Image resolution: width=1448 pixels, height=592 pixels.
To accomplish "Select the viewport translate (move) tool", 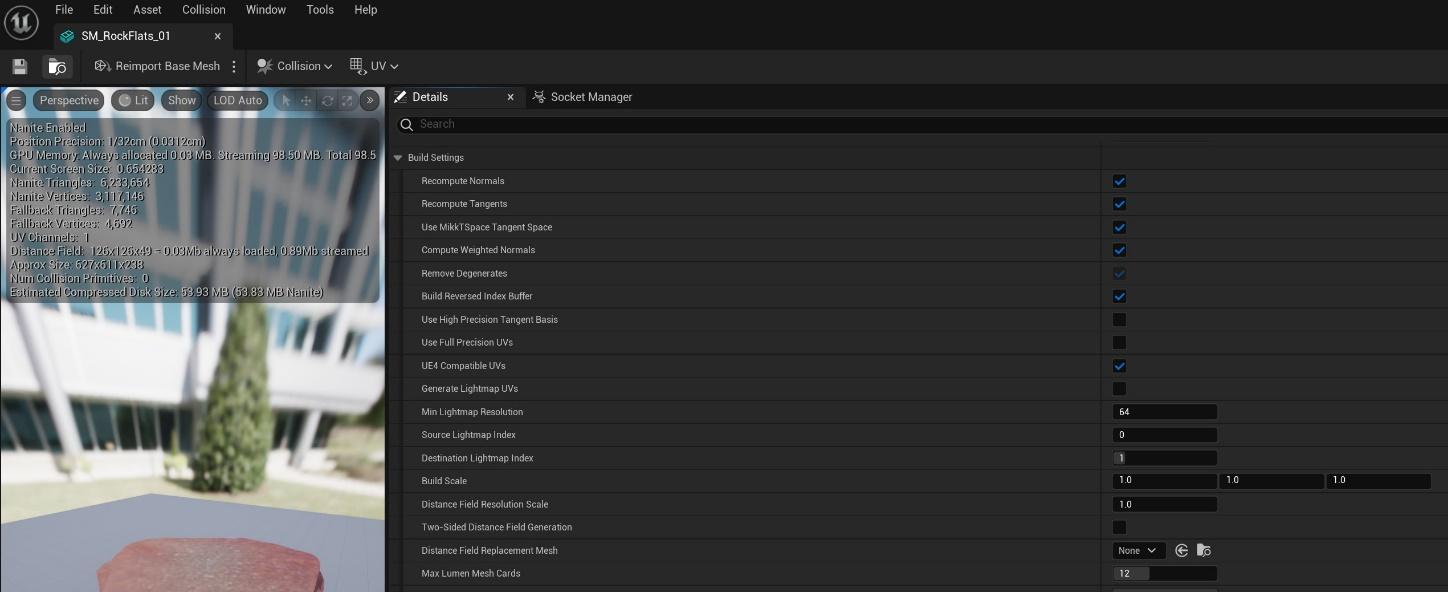I will [307, 100].
